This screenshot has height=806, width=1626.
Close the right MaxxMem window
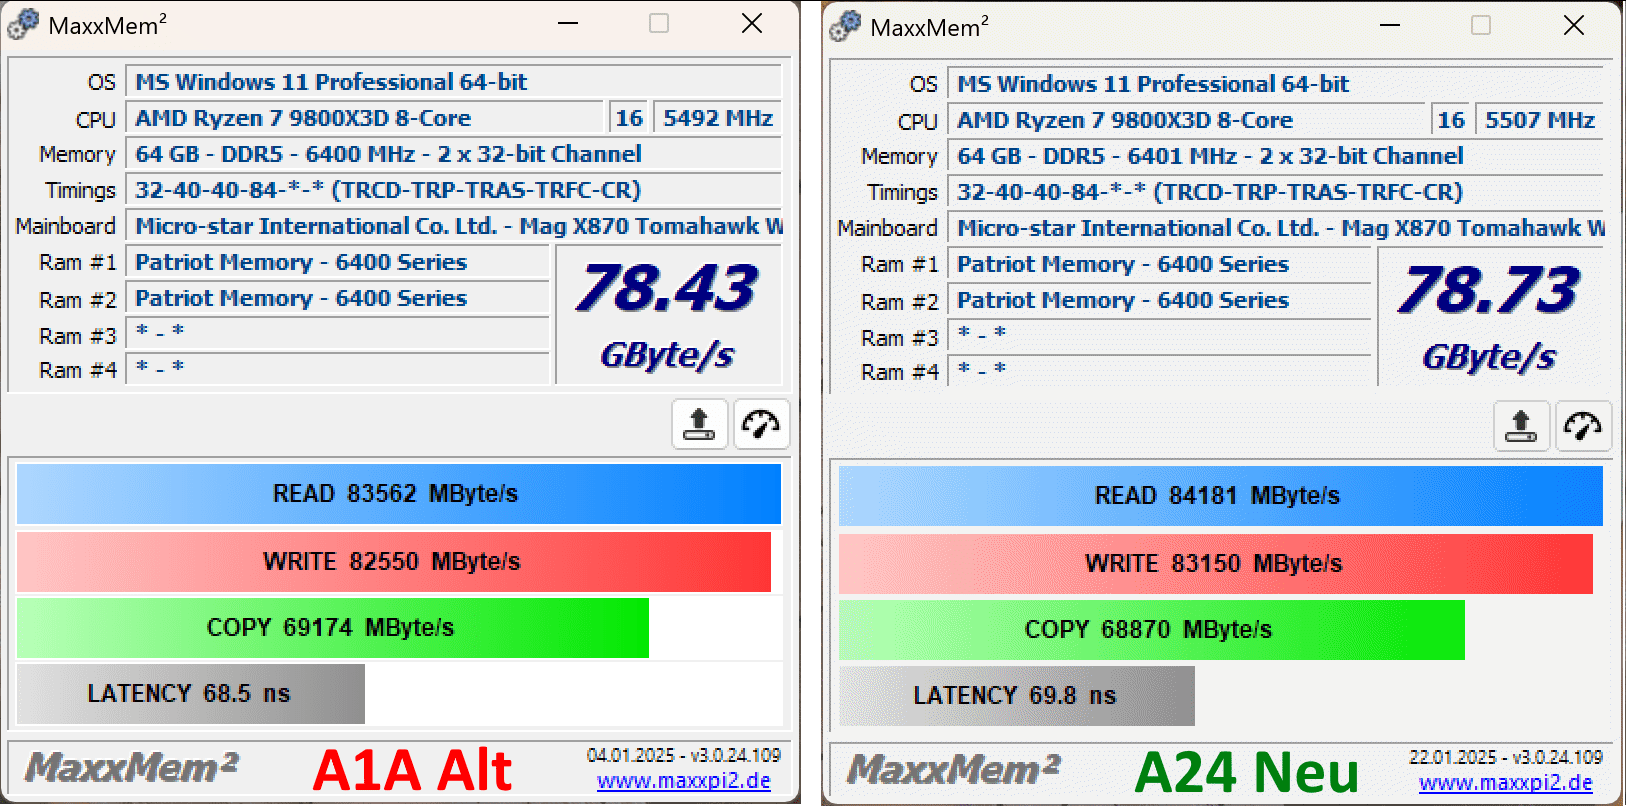click(1574, 25)
